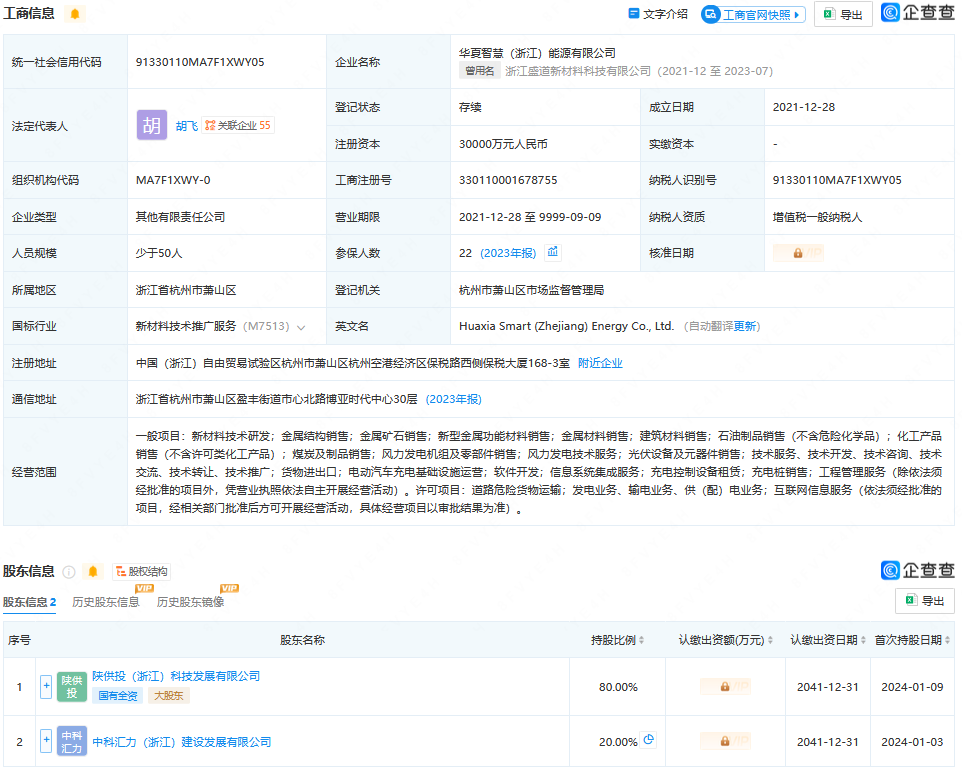The image size is (962, 773).
Task: Open the 文字介绍 text introduction
Action: pyautogui.click(x=658, y=14)
